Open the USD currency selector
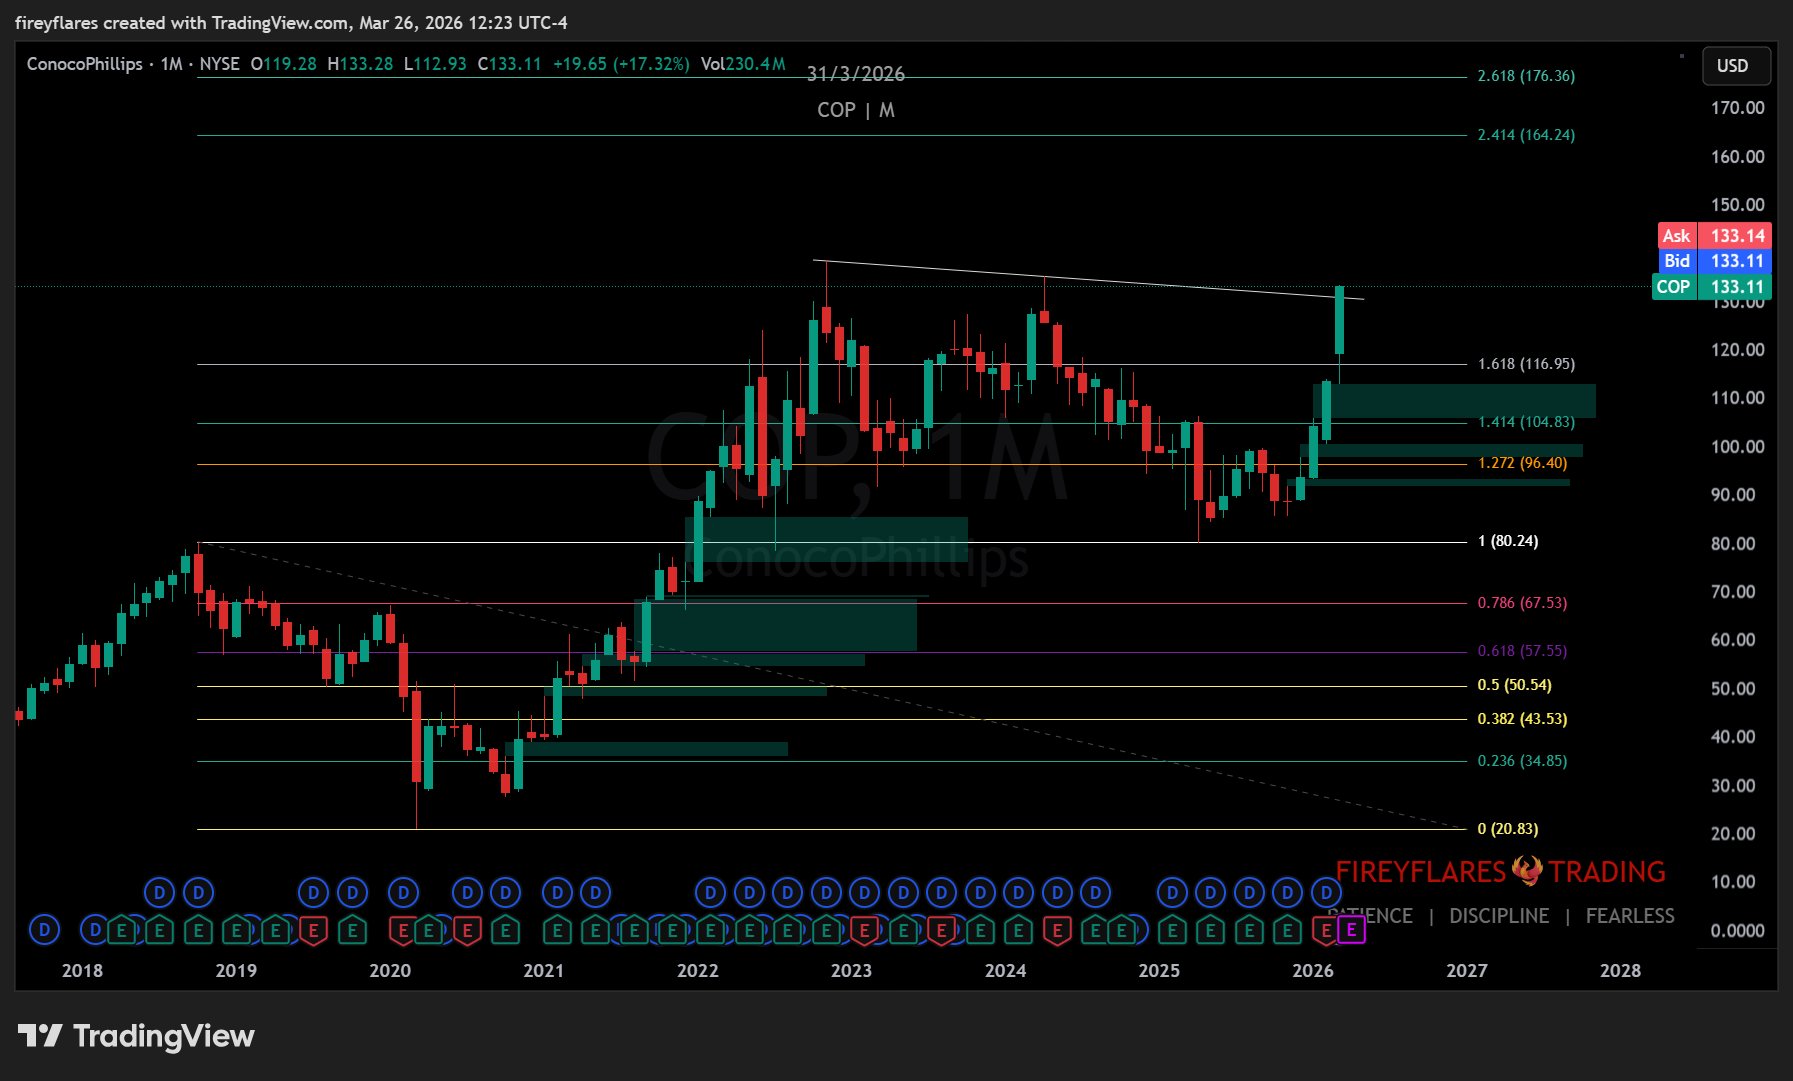1793x1081 pixels. (1736, 66)
